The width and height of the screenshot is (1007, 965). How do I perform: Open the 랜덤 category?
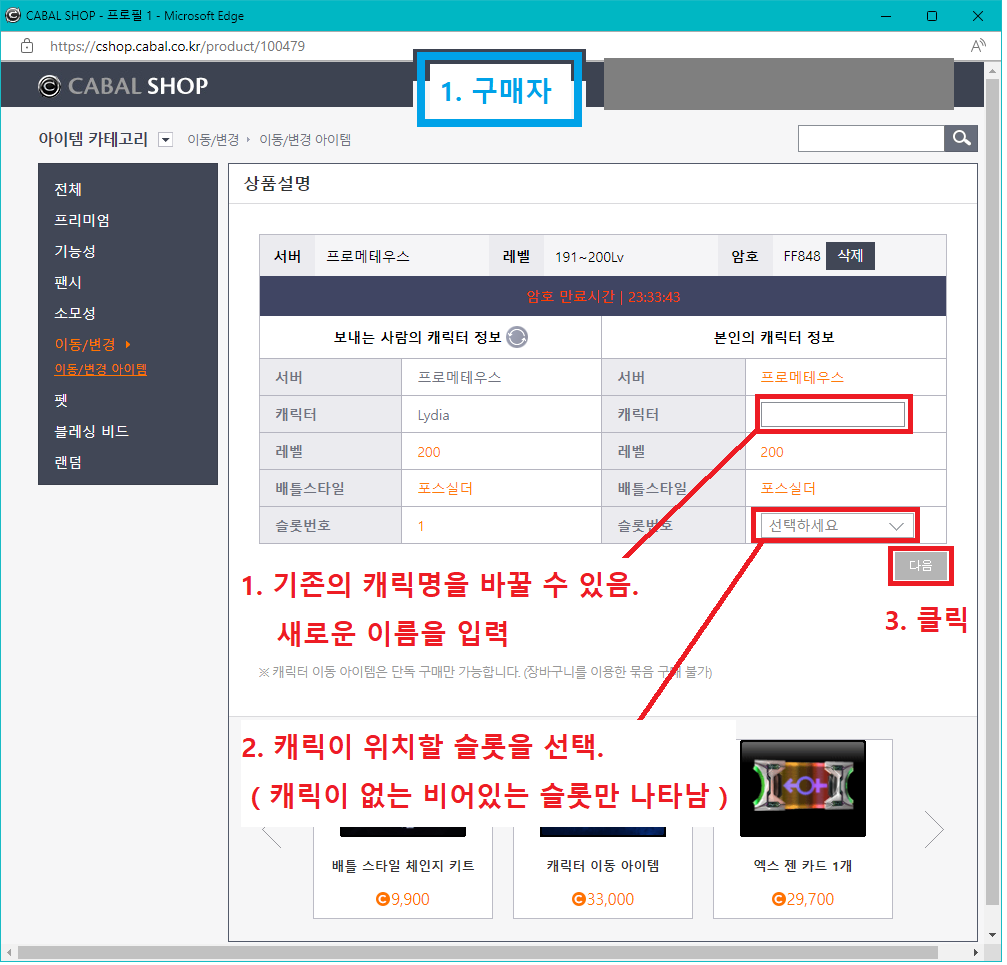point(68,464)
